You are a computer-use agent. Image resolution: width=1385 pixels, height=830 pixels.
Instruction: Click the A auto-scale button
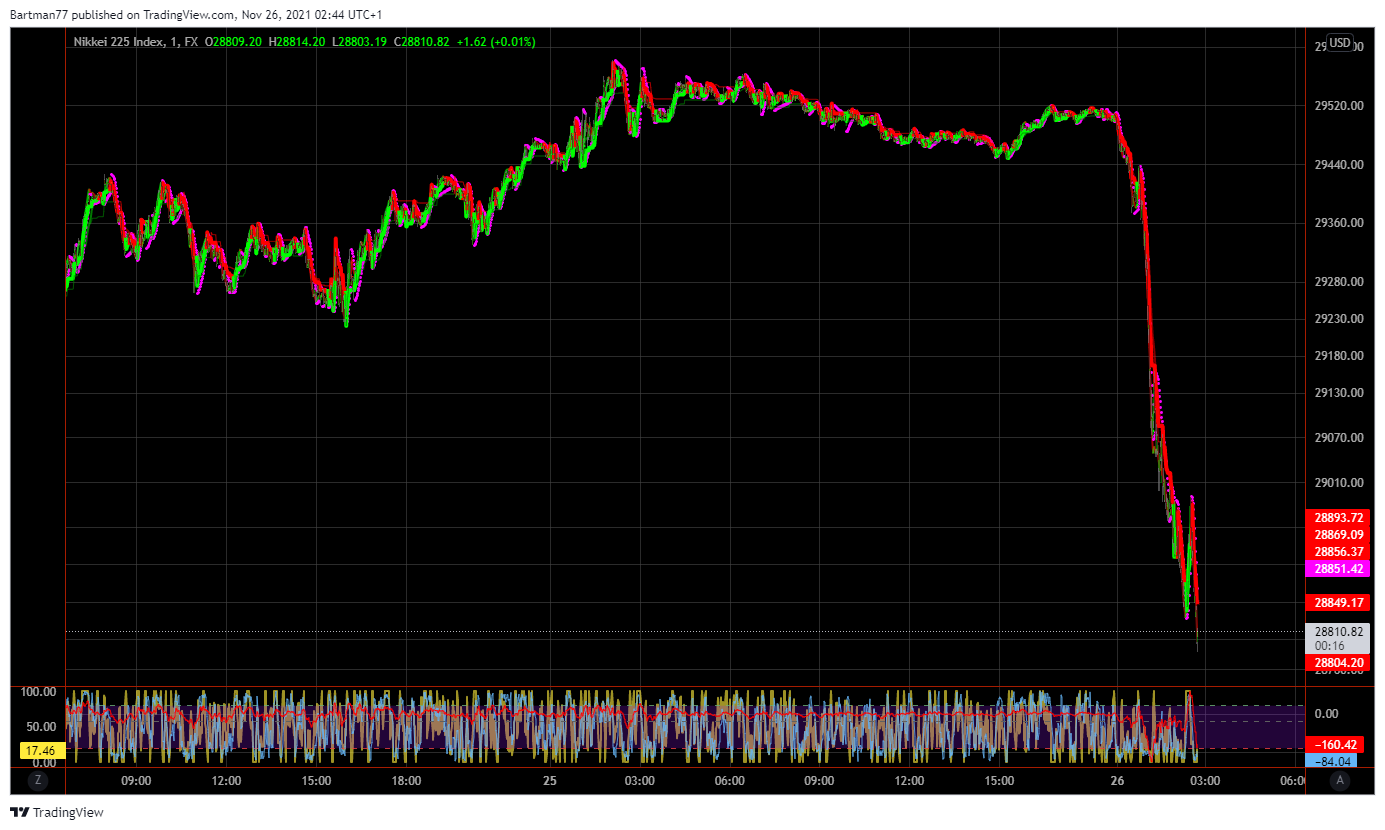click(1339, 780)
